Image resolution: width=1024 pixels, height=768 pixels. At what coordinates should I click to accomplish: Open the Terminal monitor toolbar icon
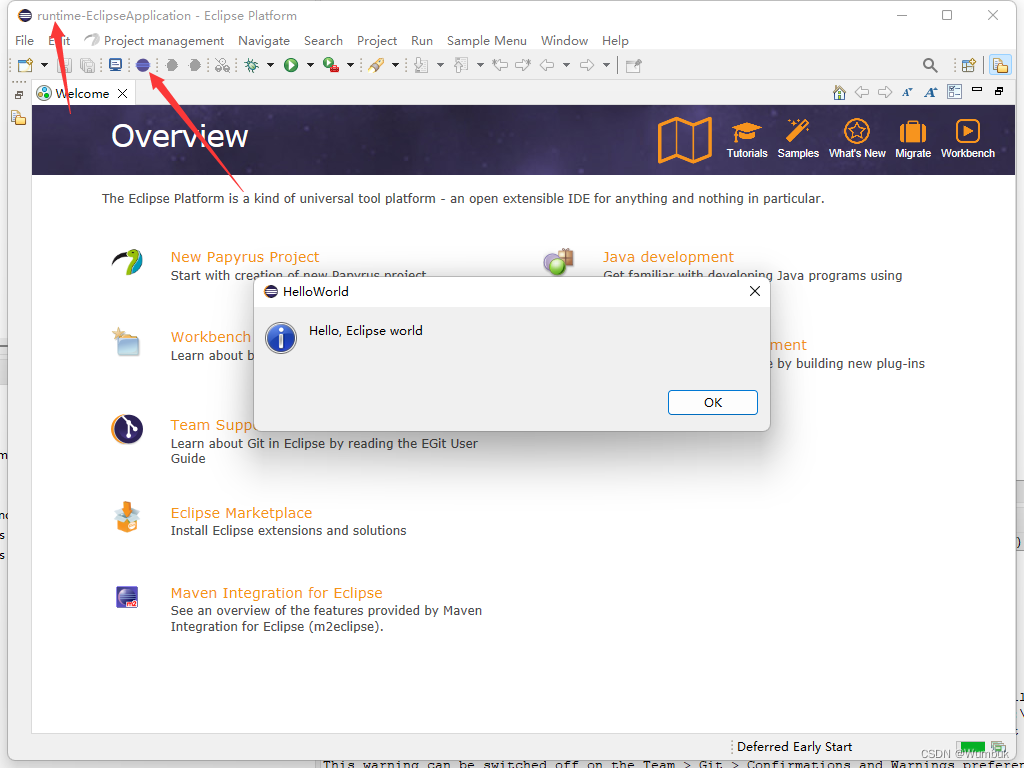pyautogui.click(x=116, y=65)
